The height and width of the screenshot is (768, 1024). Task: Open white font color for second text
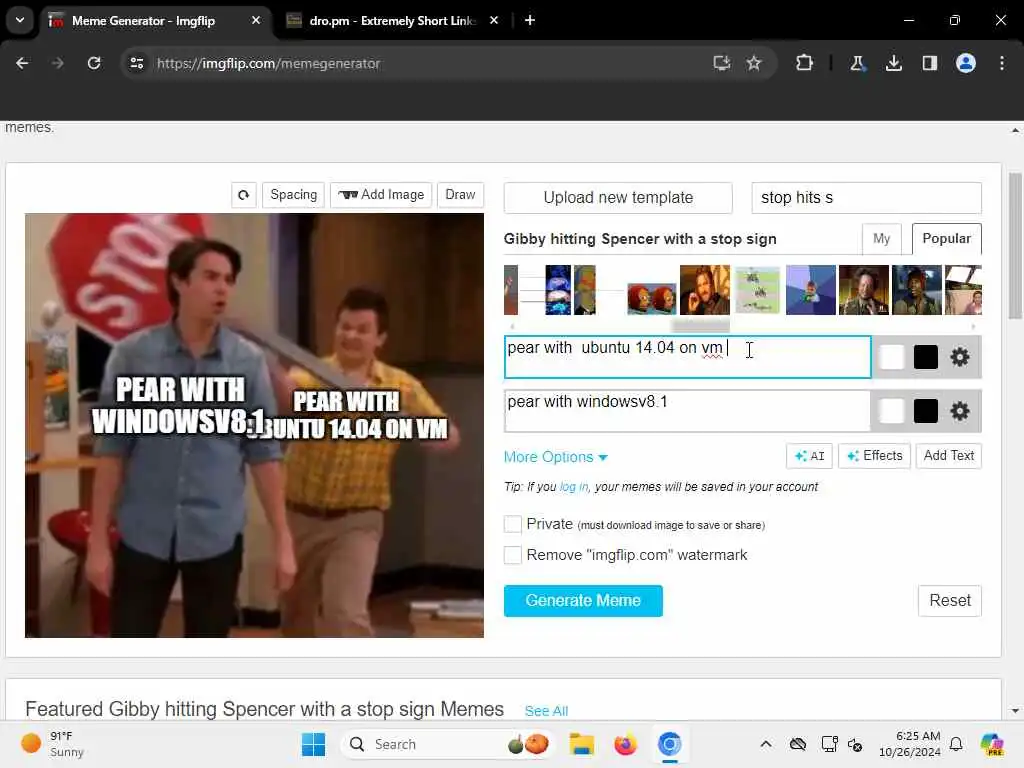click(x=891, y=411)
